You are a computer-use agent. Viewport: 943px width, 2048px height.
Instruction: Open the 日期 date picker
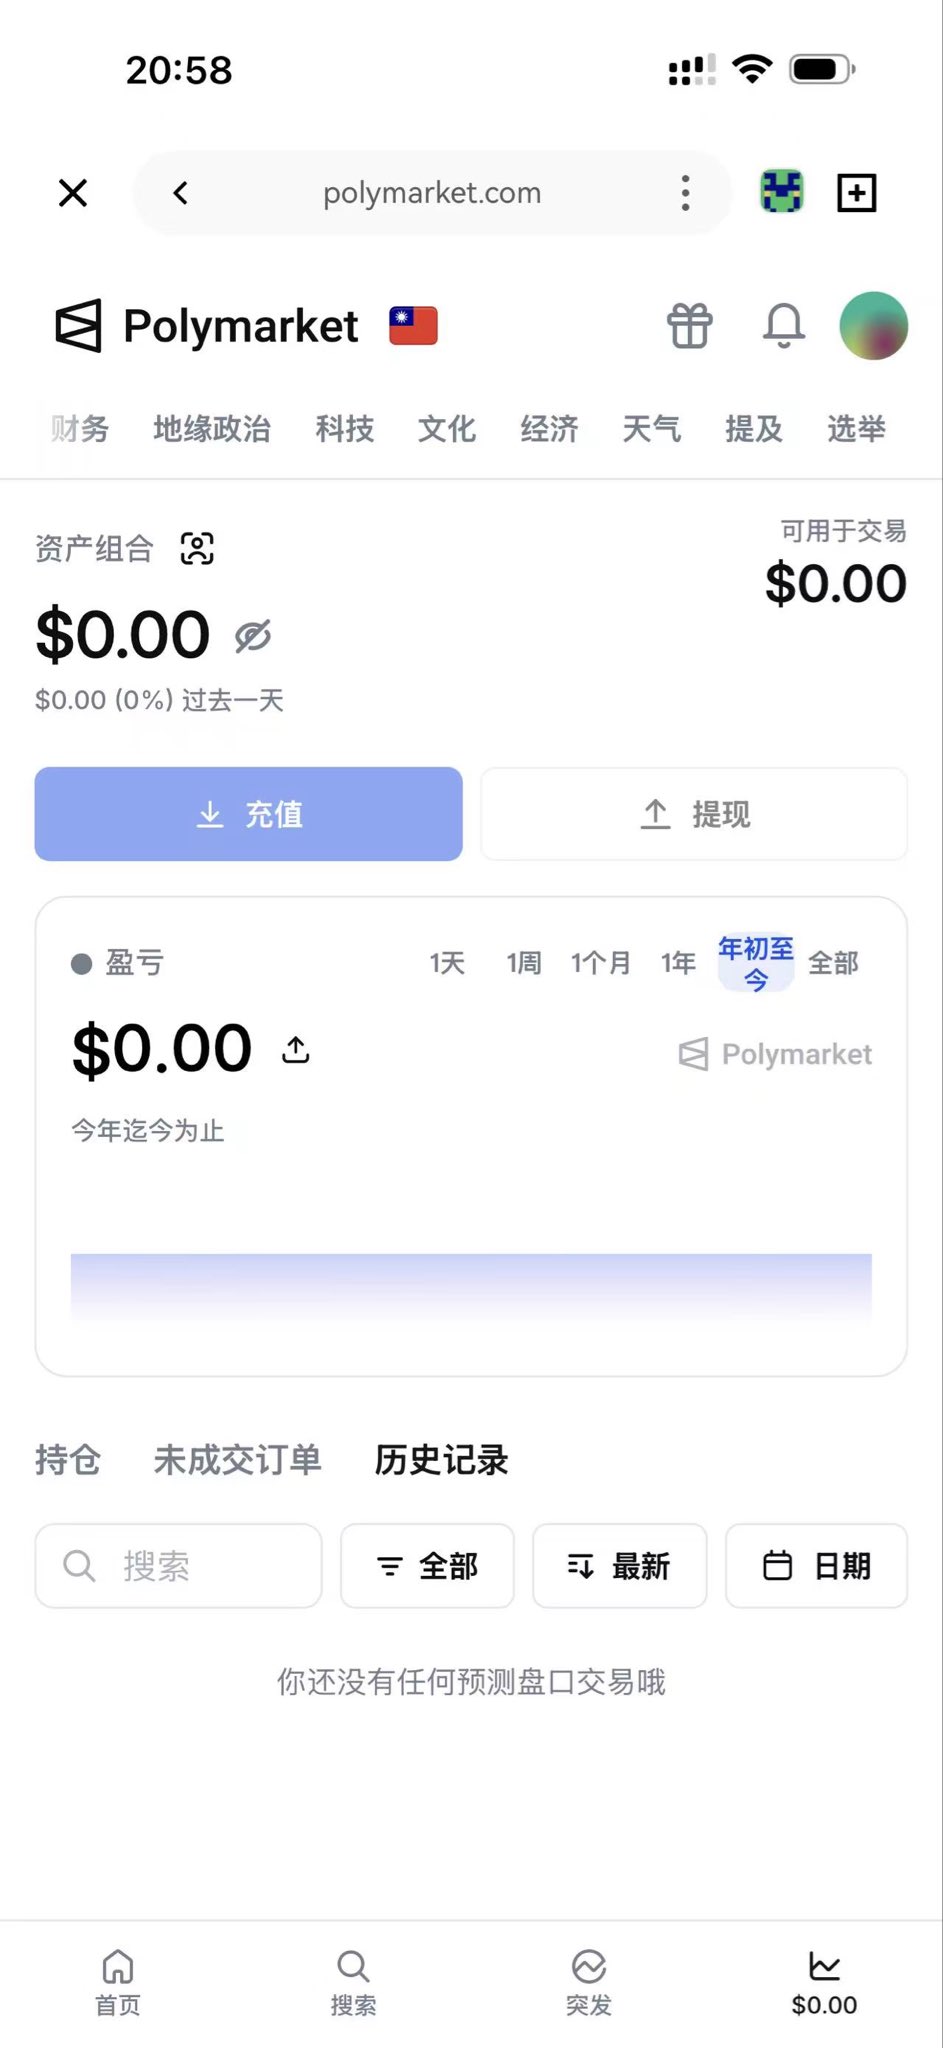point(816,1566)
